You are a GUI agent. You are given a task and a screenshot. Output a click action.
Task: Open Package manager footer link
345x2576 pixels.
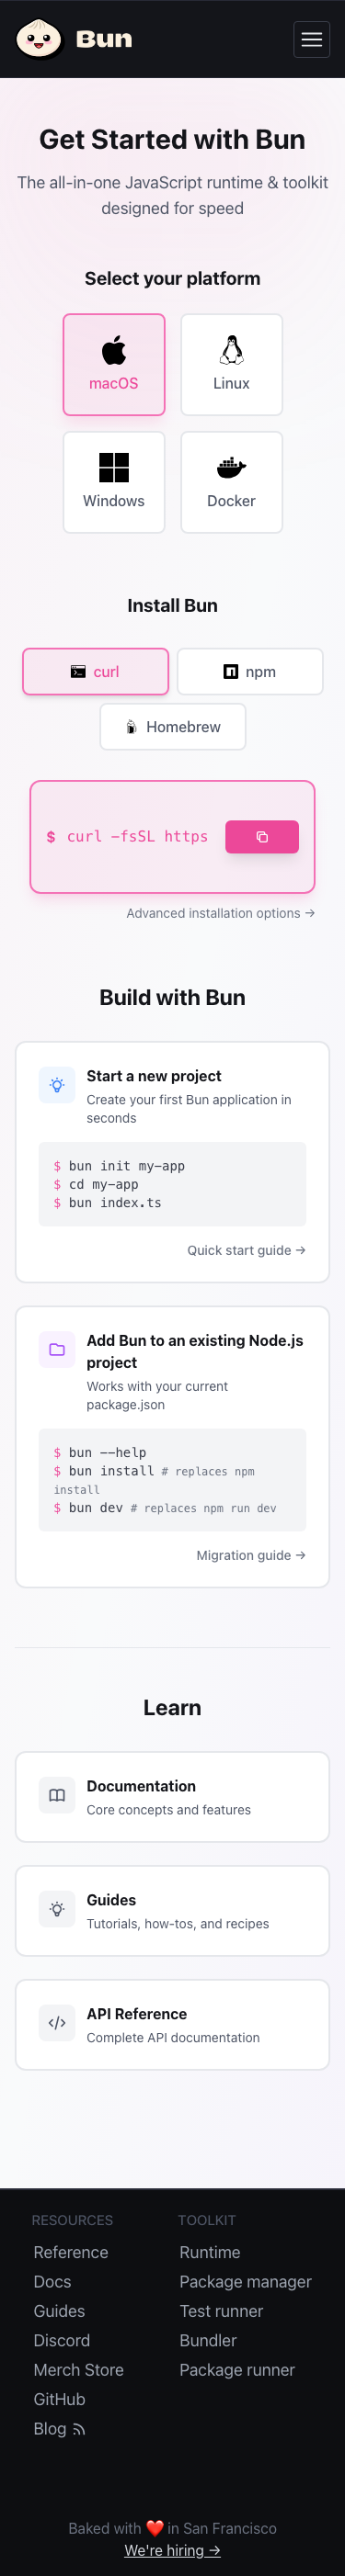pos(245,2281)
